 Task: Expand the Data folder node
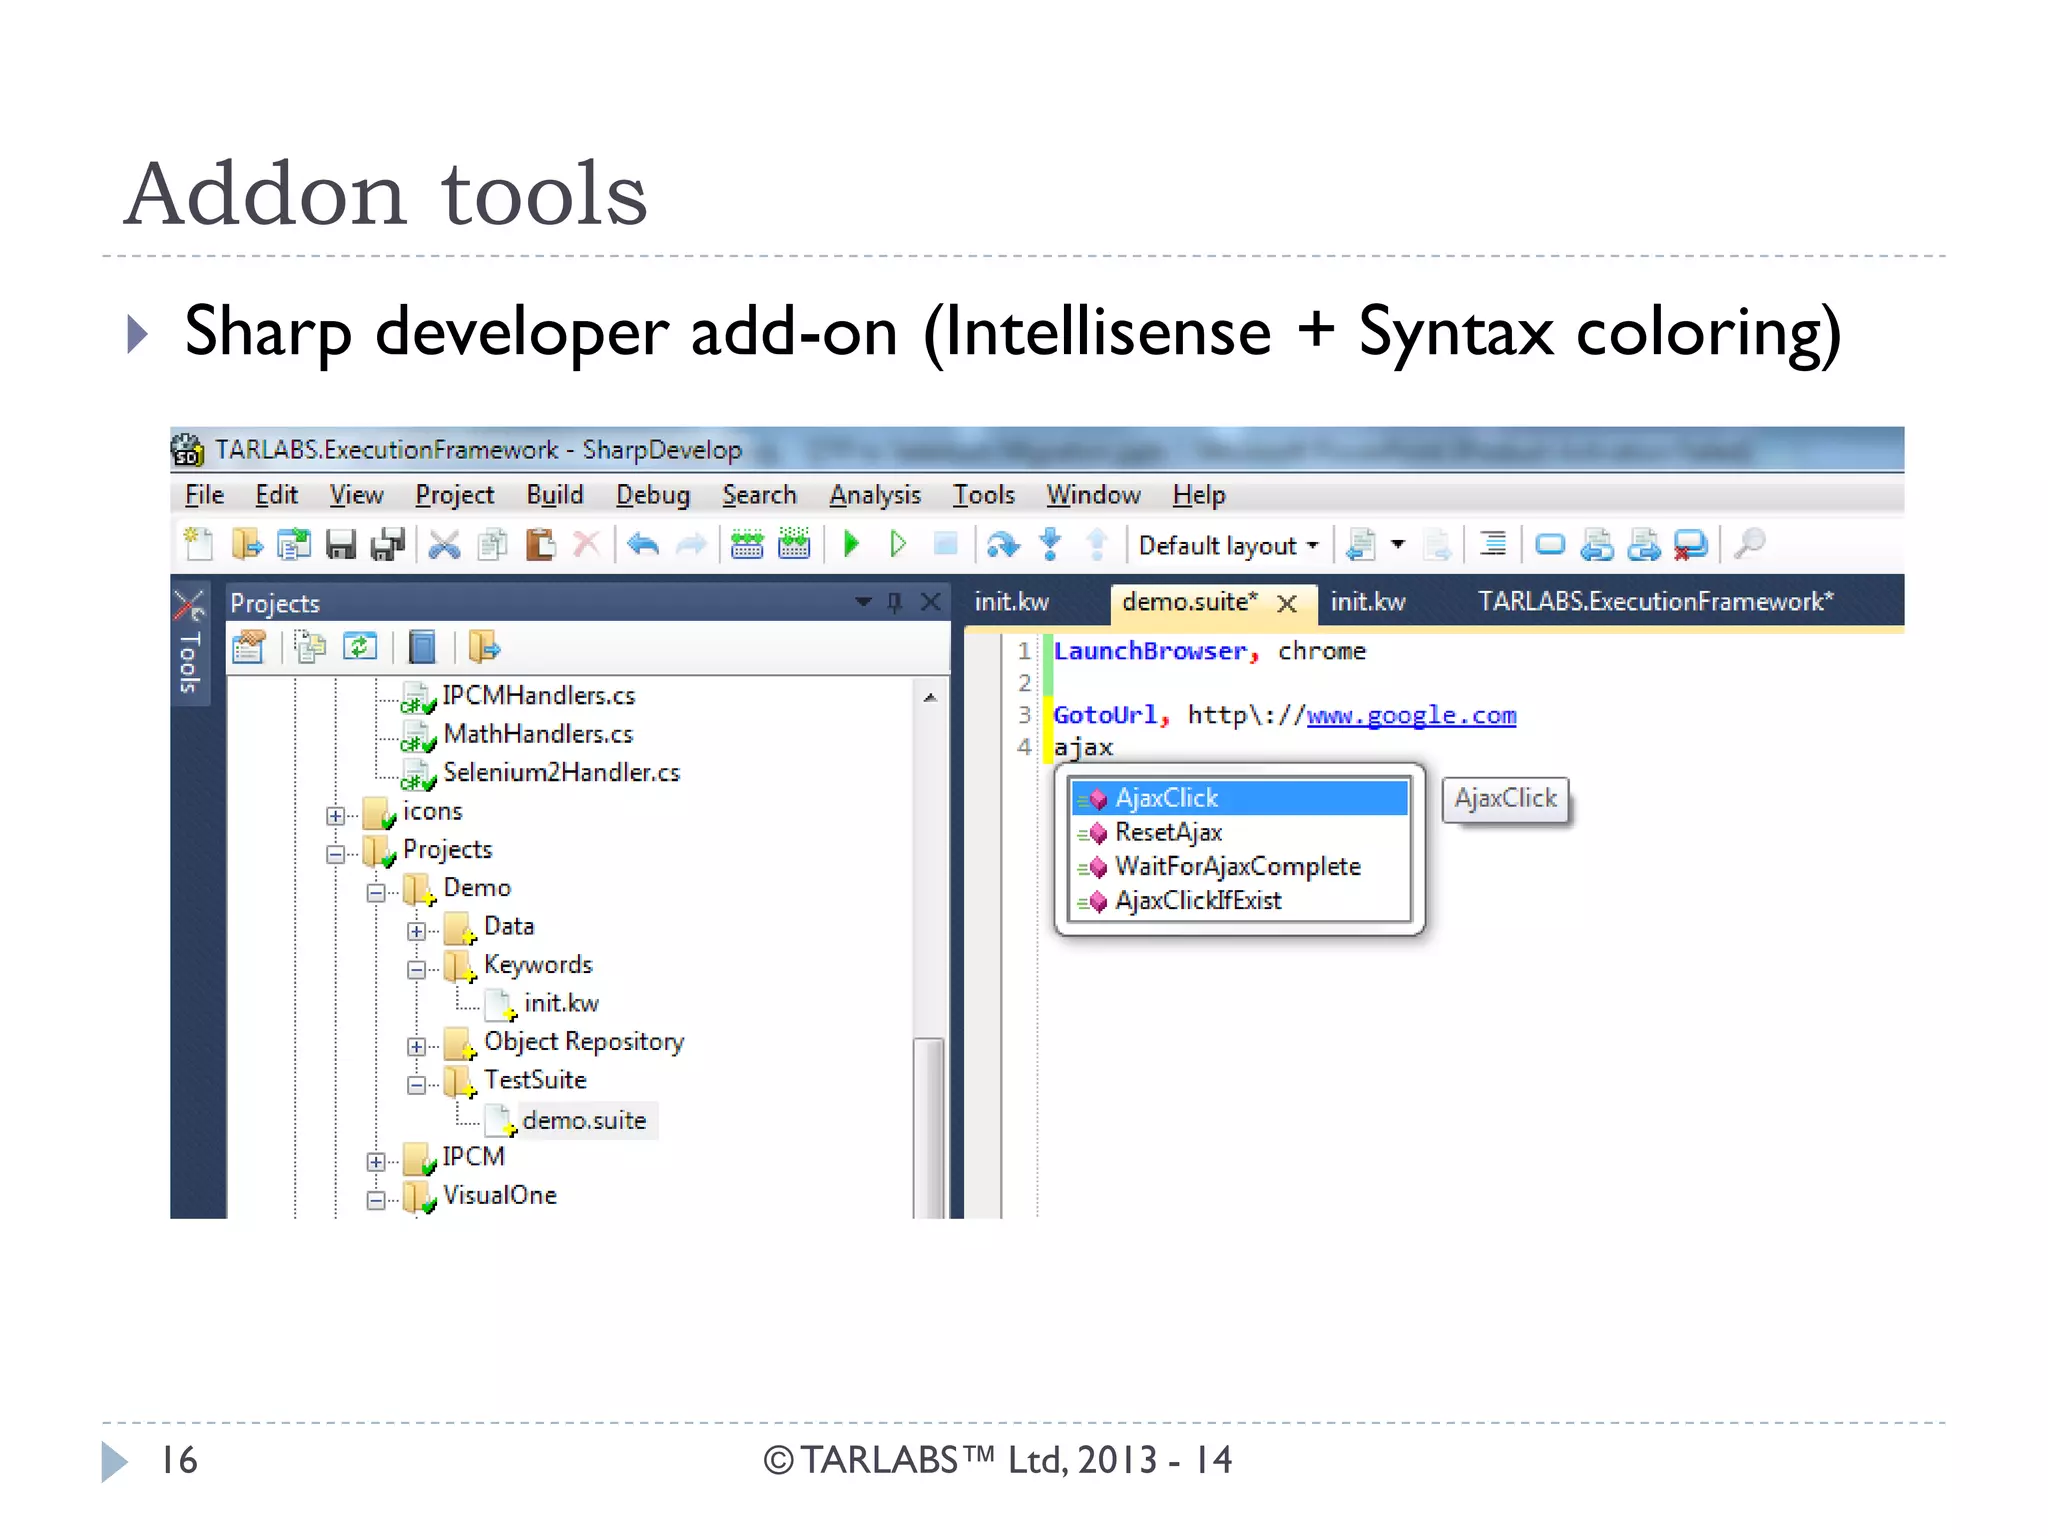(x=416, y=931)
